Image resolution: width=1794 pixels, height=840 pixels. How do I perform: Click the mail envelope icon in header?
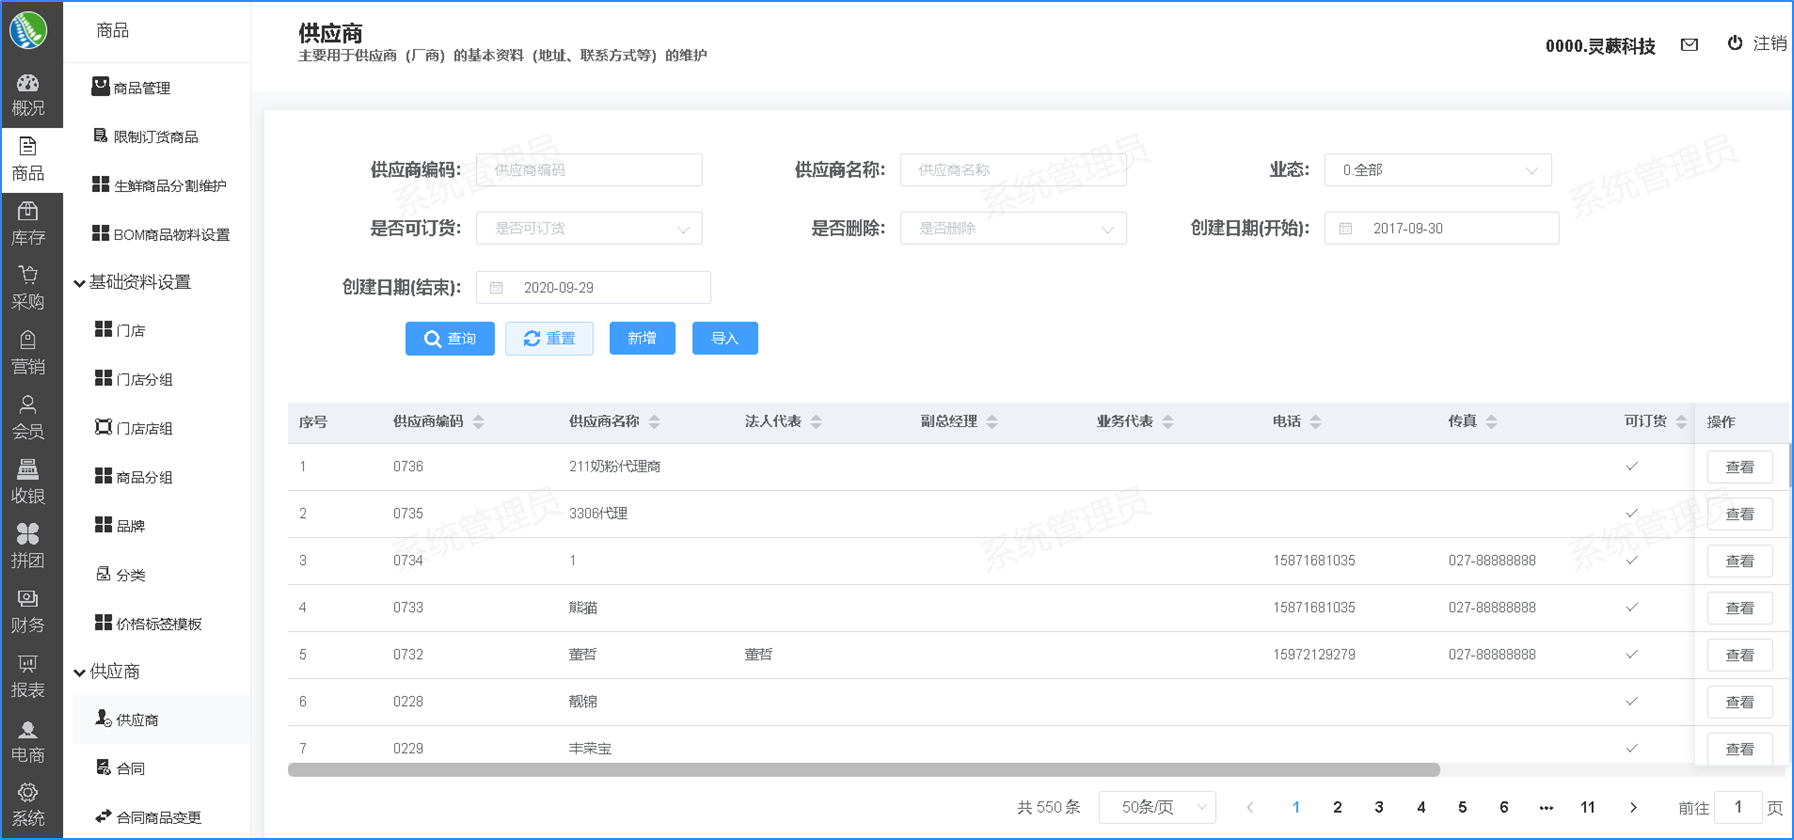pos(1689,44)
